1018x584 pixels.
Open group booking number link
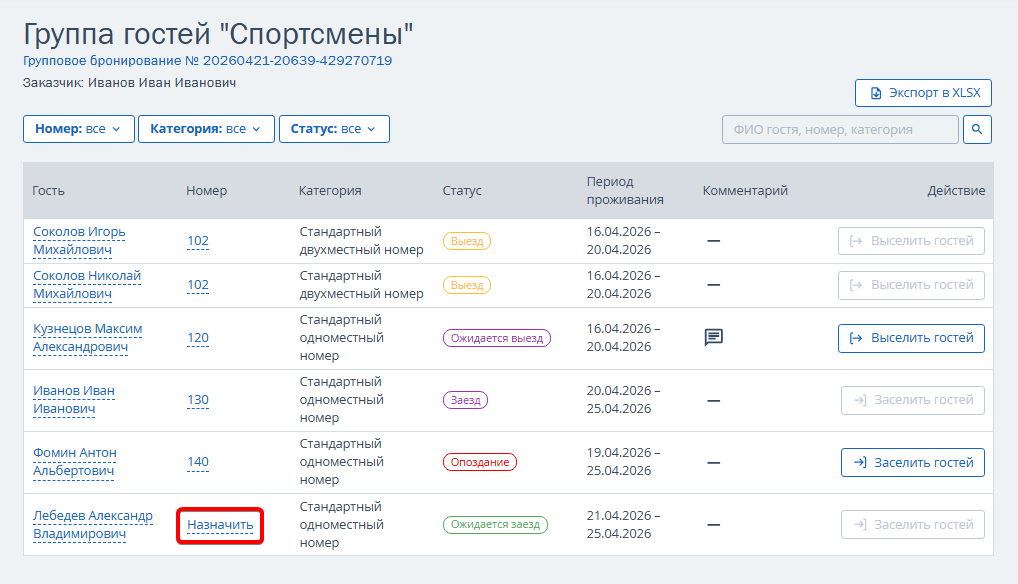click(x=208, y=60)
